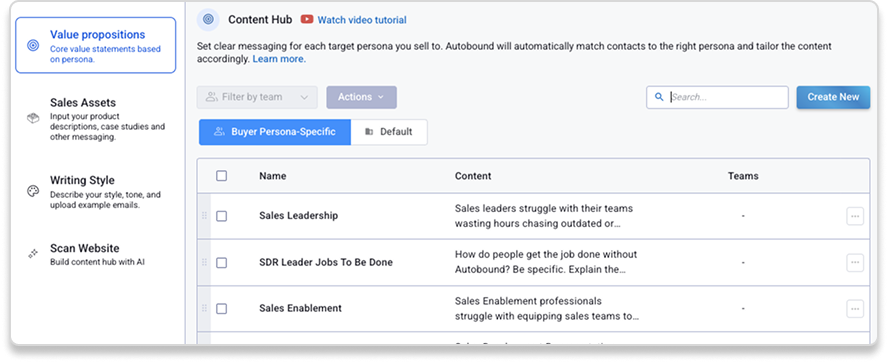Click the folder icon on Default tab
The image size is (887, 362).
point(369,132)
